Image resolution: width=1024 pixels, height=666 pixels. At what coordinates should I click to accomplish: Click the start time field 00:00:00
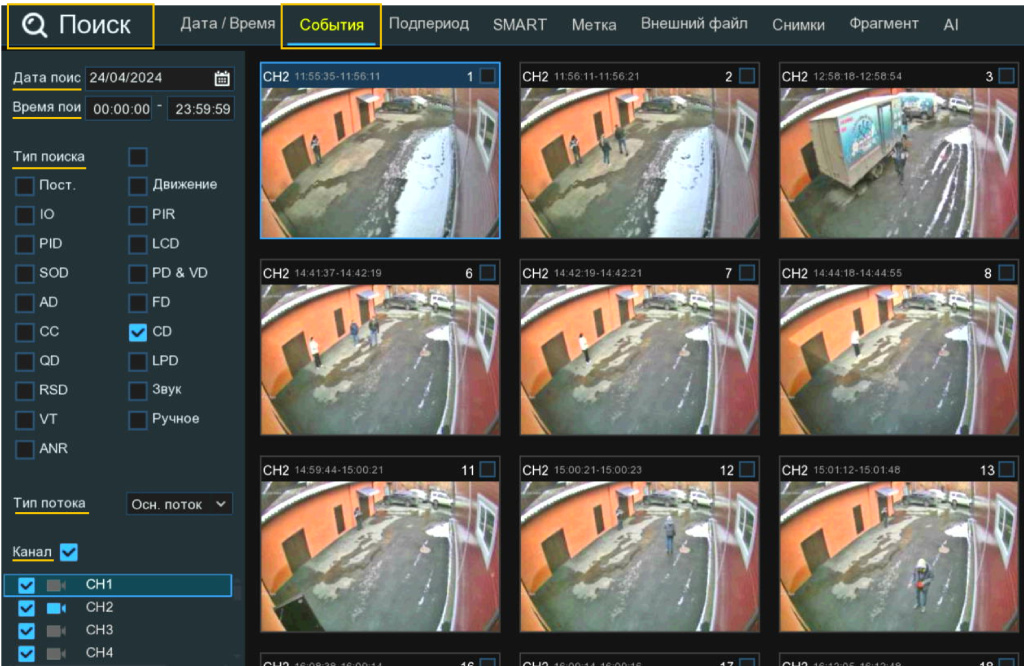click(x=119, y=109)
